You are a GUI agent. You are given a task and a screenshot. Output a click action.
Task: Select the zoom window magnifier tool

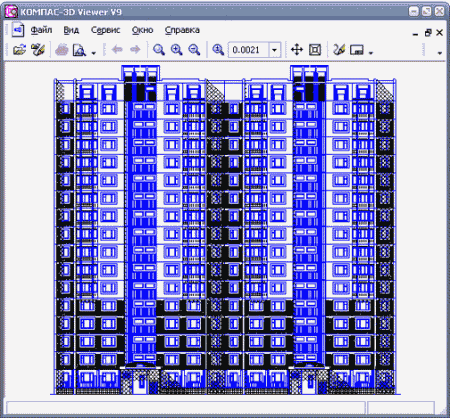pos(159,50)
